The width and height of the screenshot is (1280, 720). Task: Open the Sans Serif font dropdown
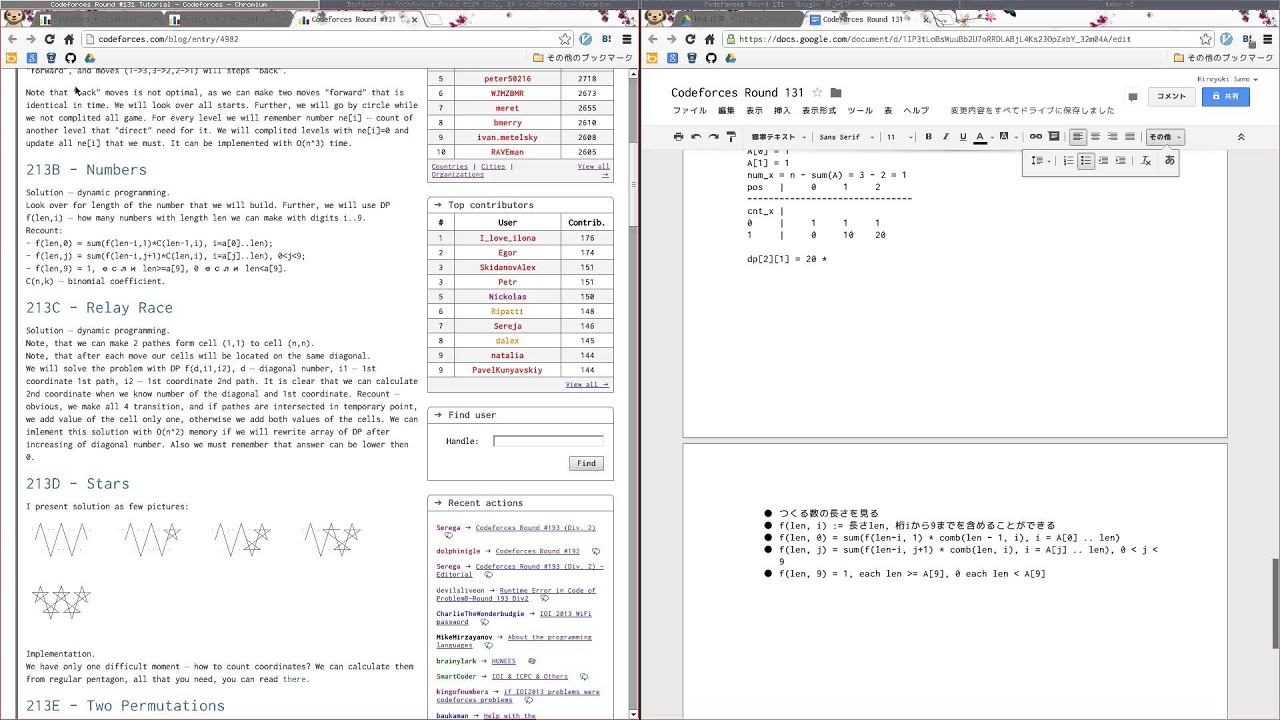click(x=846, y=137)
